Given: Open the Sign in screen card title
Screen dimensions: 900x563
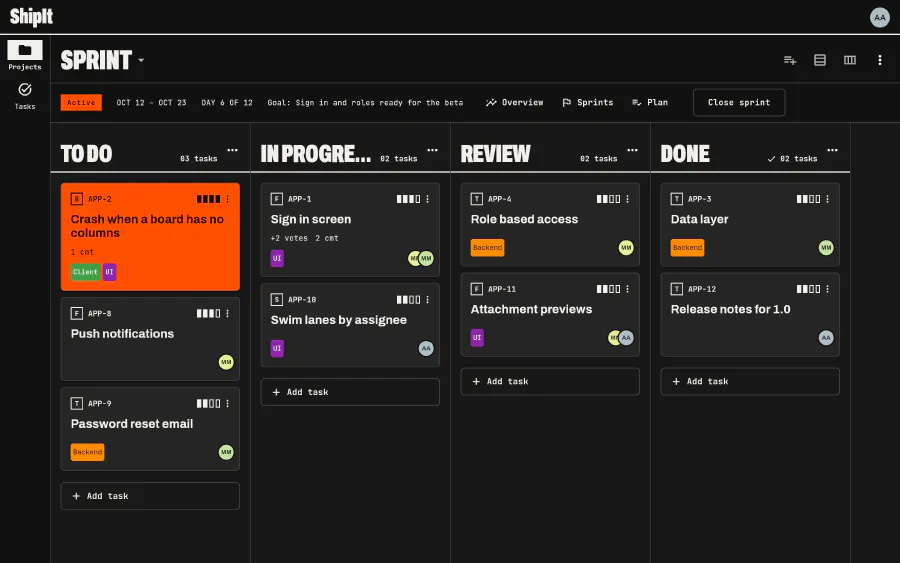Looking at the screenshot, I should [311, 219].
